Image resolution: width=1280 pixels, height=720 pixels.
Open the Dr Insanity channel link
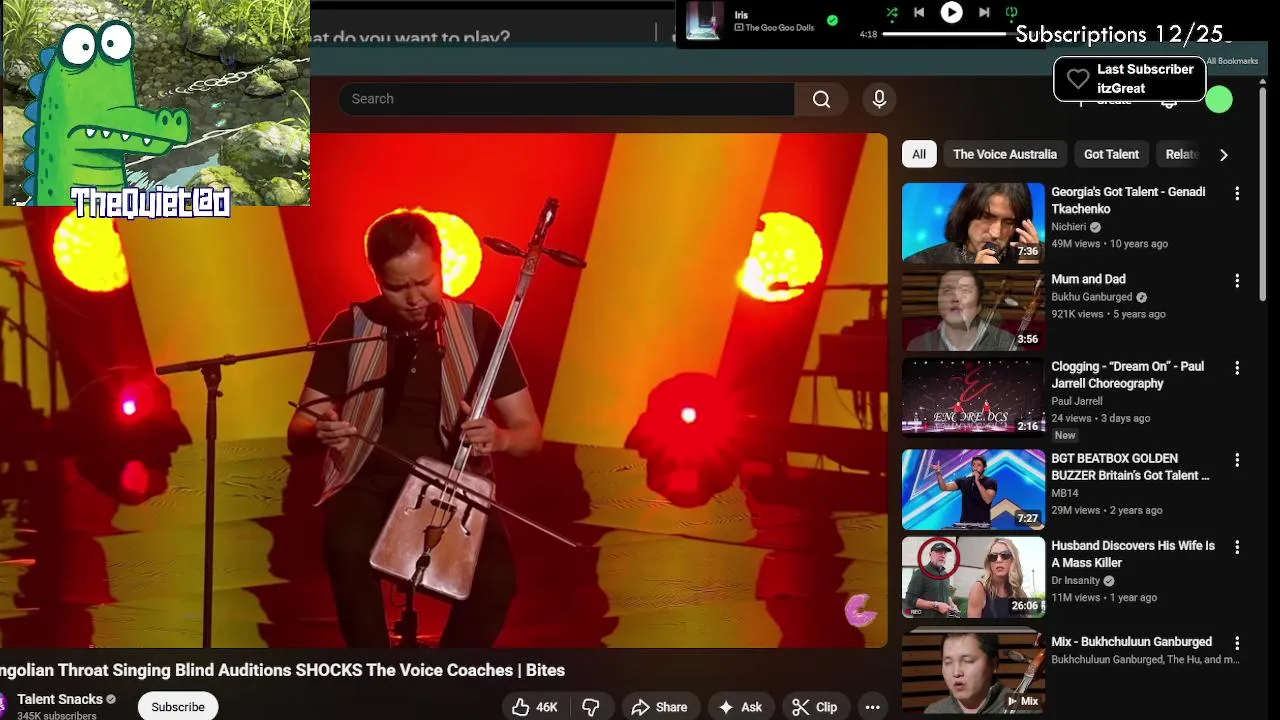1075,580
